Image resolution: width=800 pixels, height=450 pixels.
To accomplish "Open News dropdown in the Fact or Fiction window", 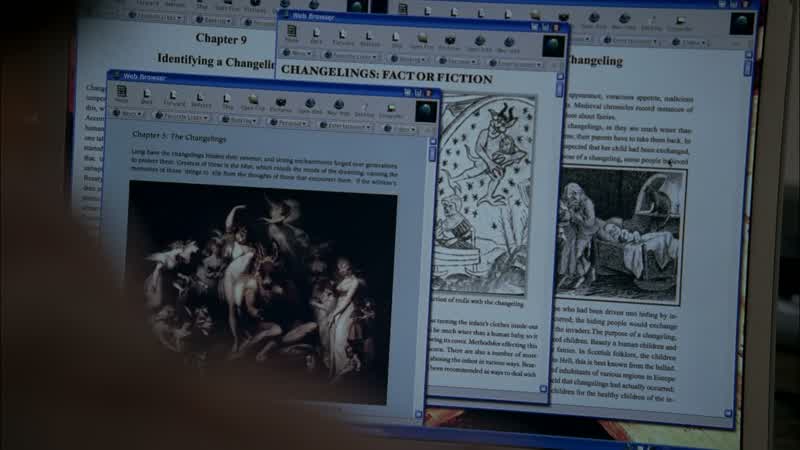I will (x=297, y=53).
